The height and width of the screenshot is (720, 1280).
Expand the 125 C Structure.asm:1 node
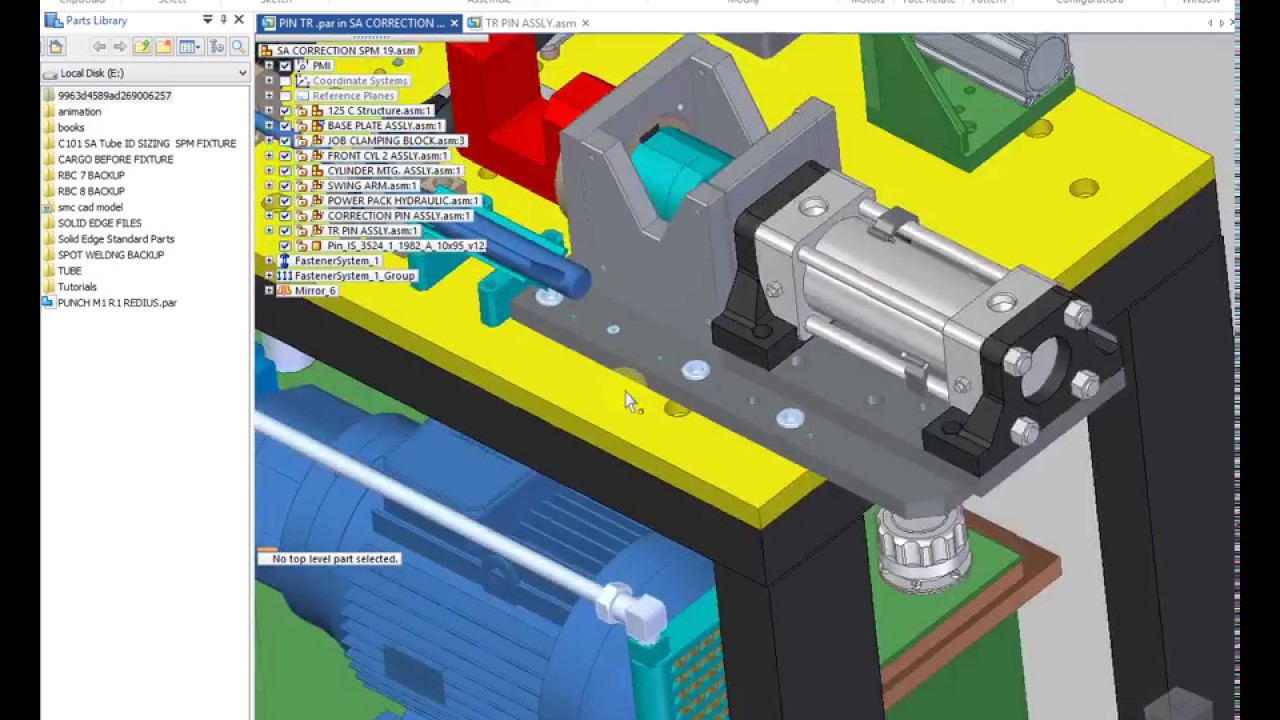pos(269,111)
